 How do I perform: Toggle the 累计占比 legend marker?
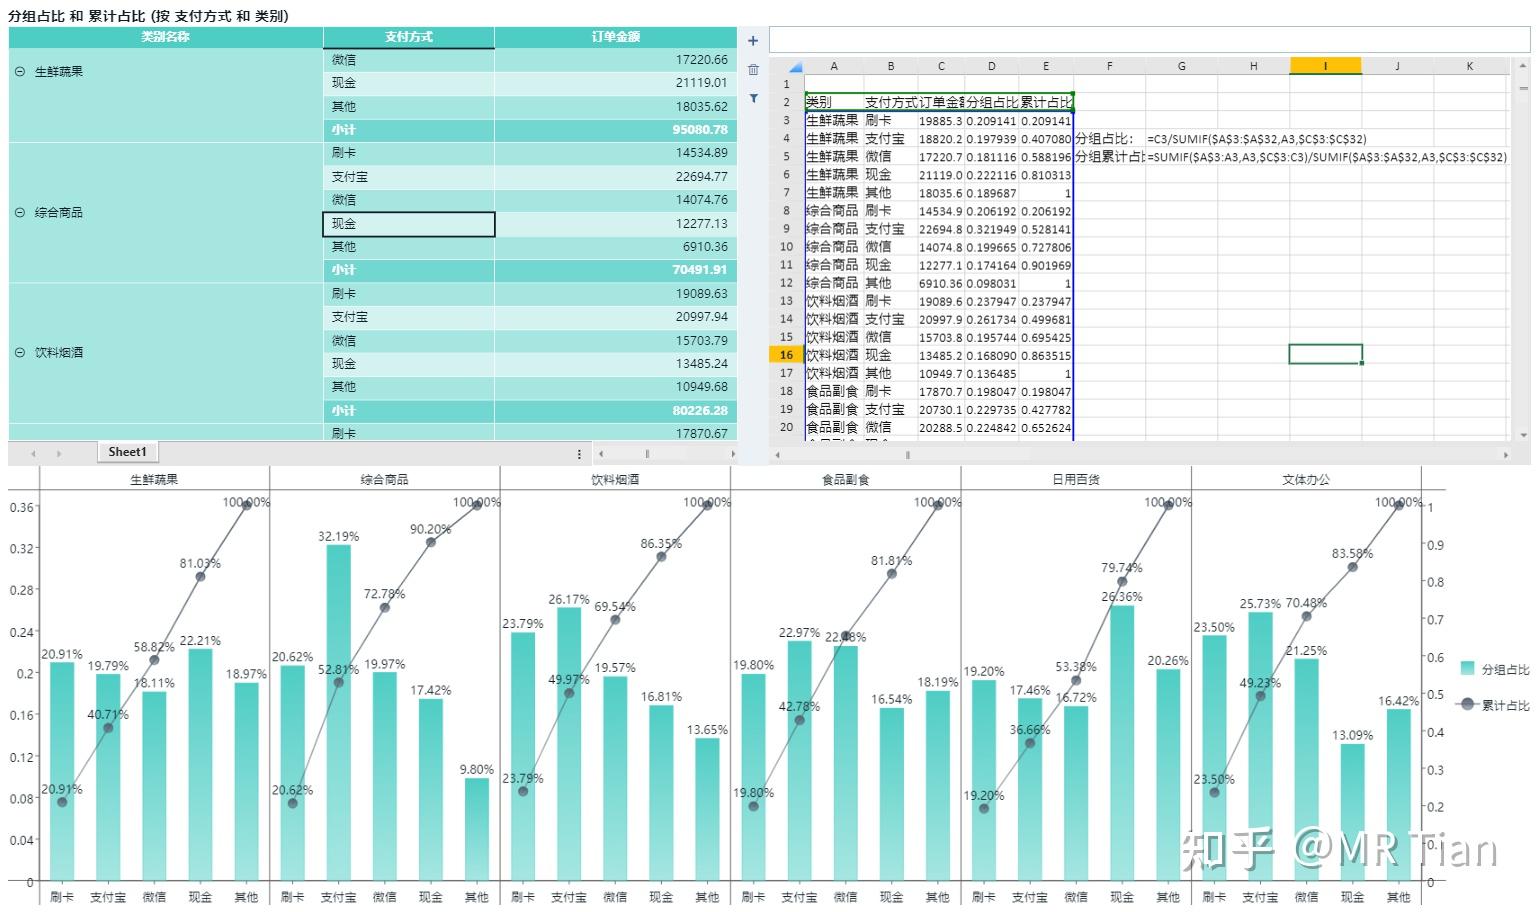pyautogui.click(x=1467, y=704)
